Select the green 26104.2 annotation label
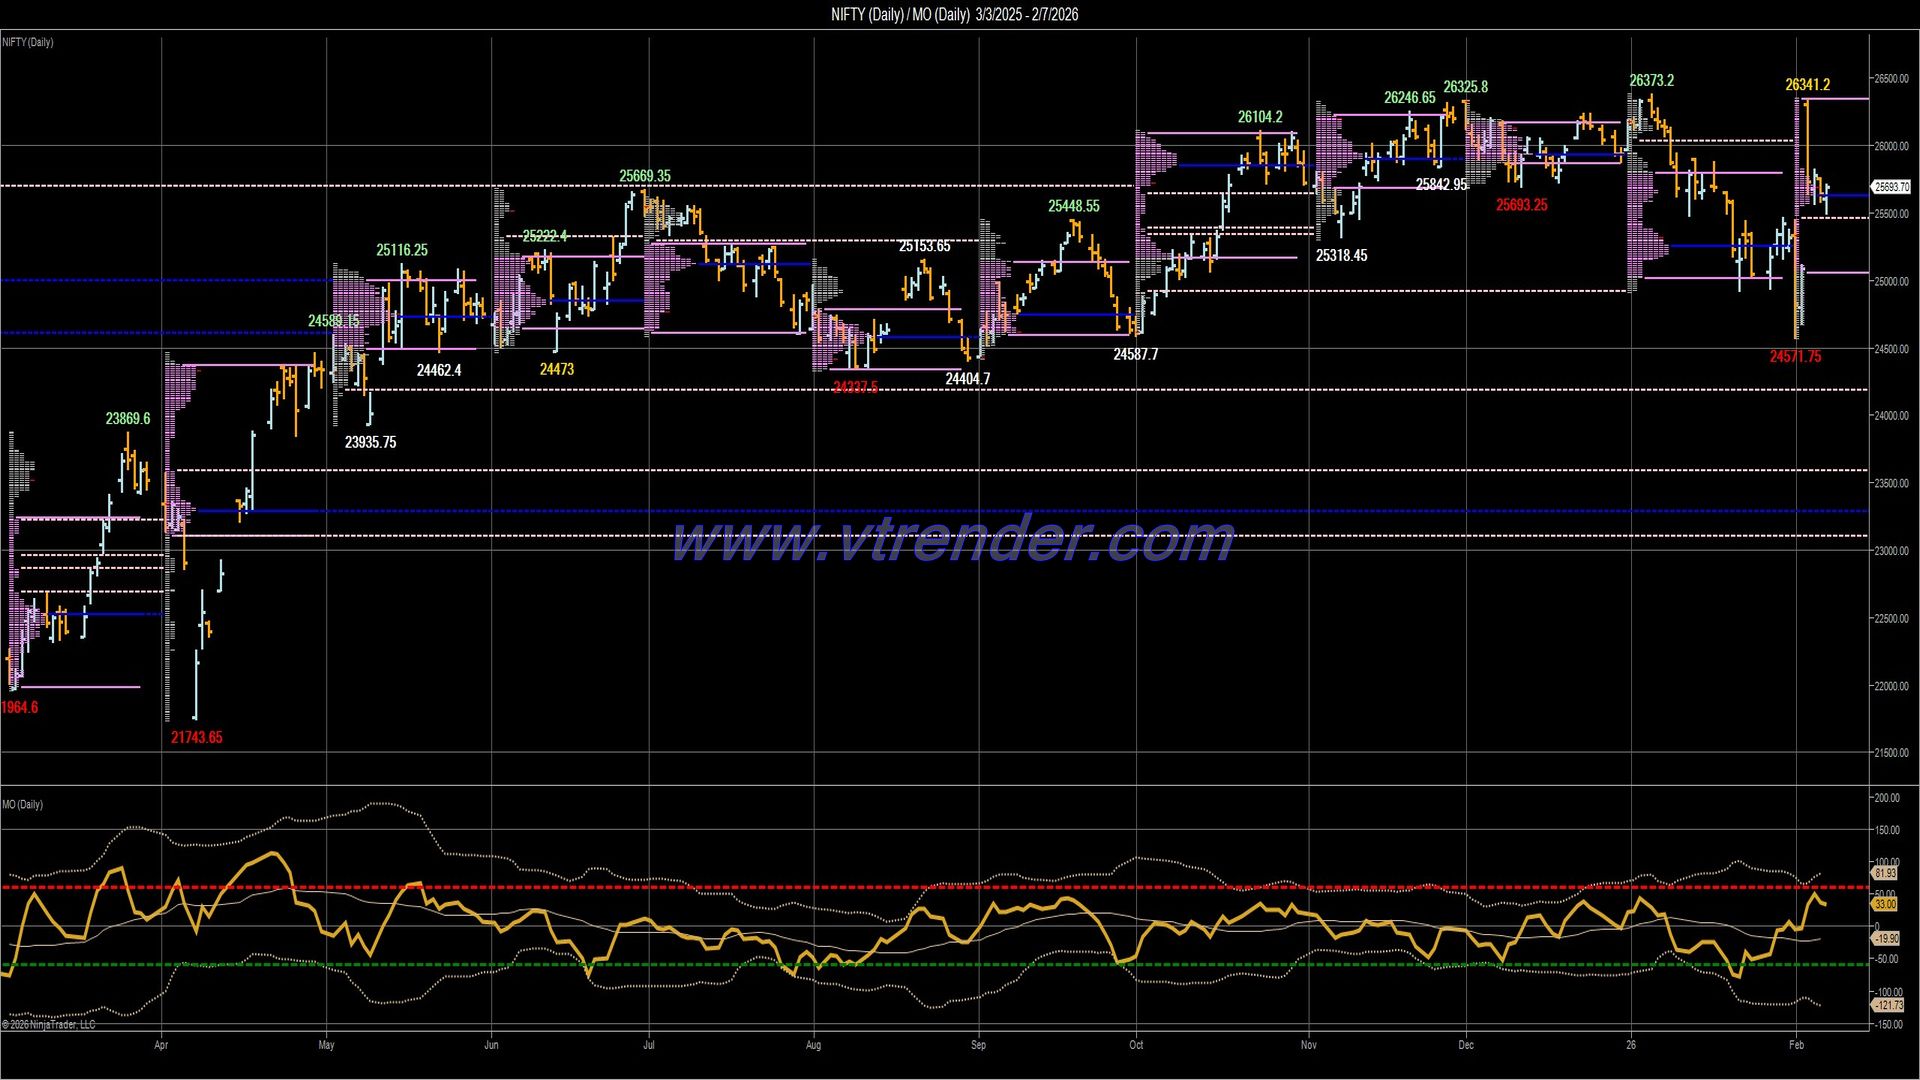 (1261, 117)
